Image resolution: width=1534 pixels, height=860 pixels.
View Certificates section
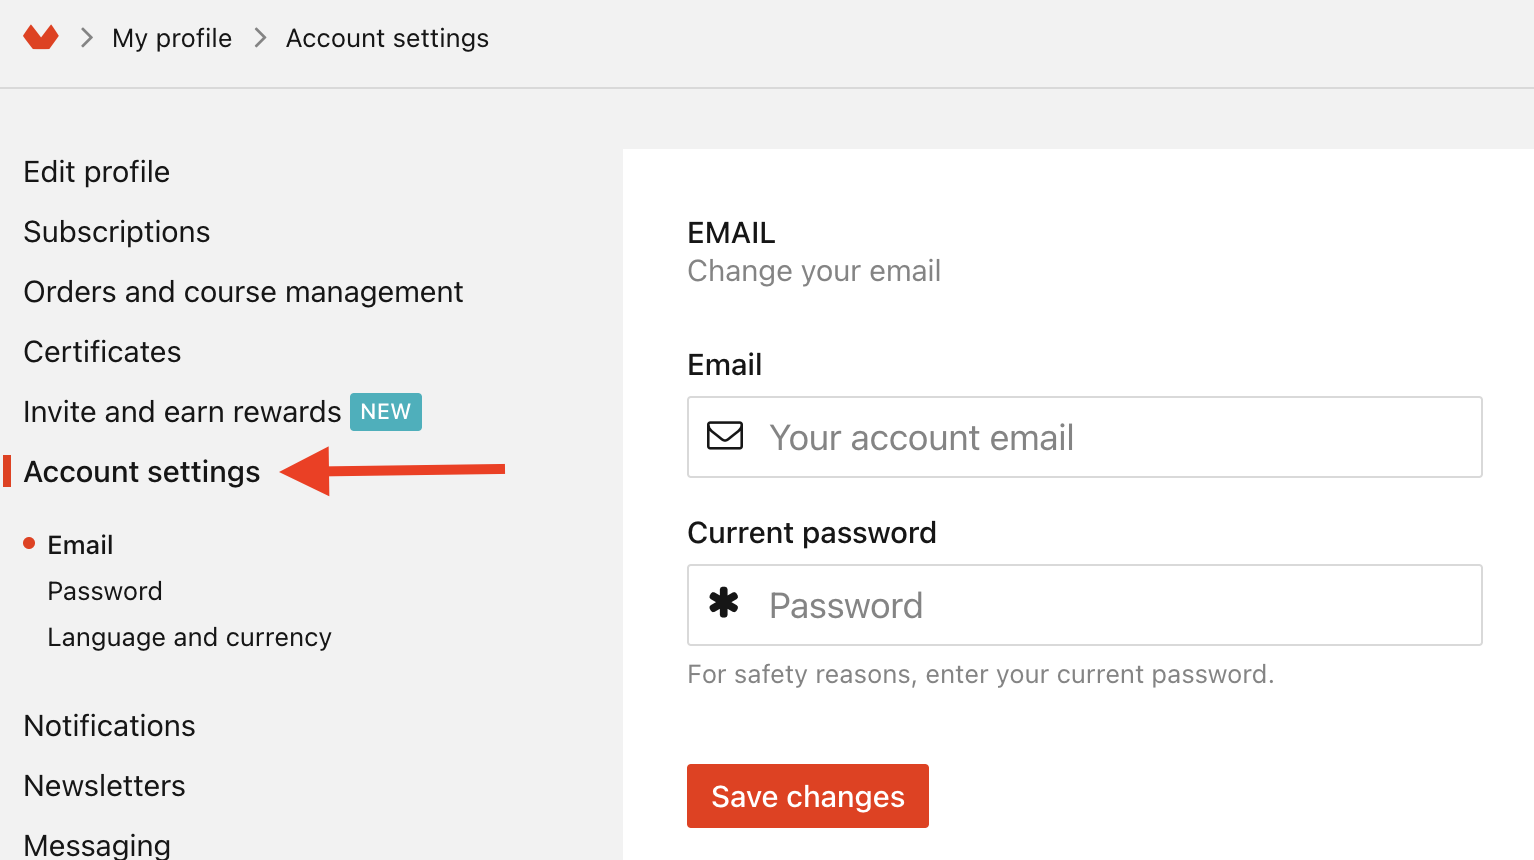[102, 352]
